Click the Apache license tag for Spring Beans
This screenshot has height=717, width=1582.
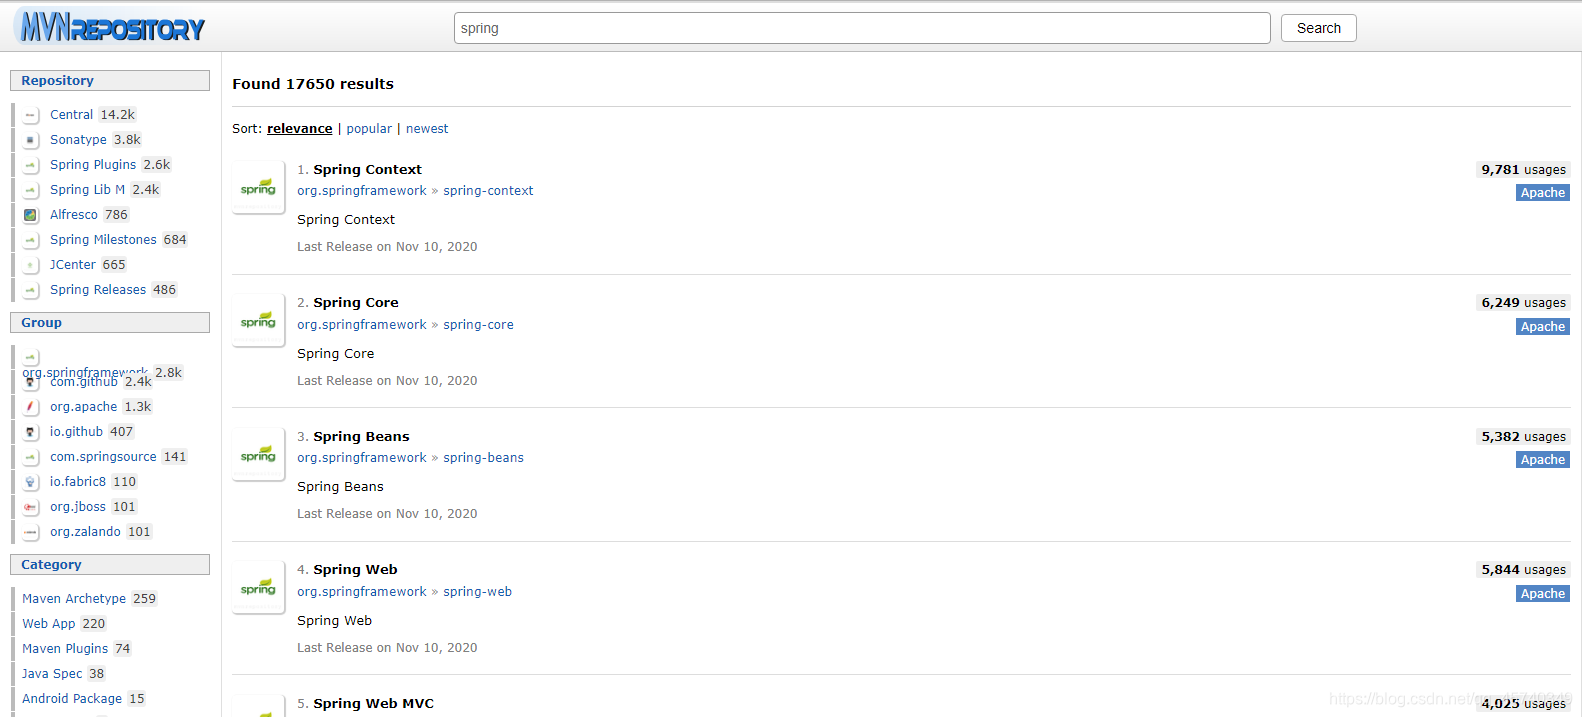tap(1542, 460)
